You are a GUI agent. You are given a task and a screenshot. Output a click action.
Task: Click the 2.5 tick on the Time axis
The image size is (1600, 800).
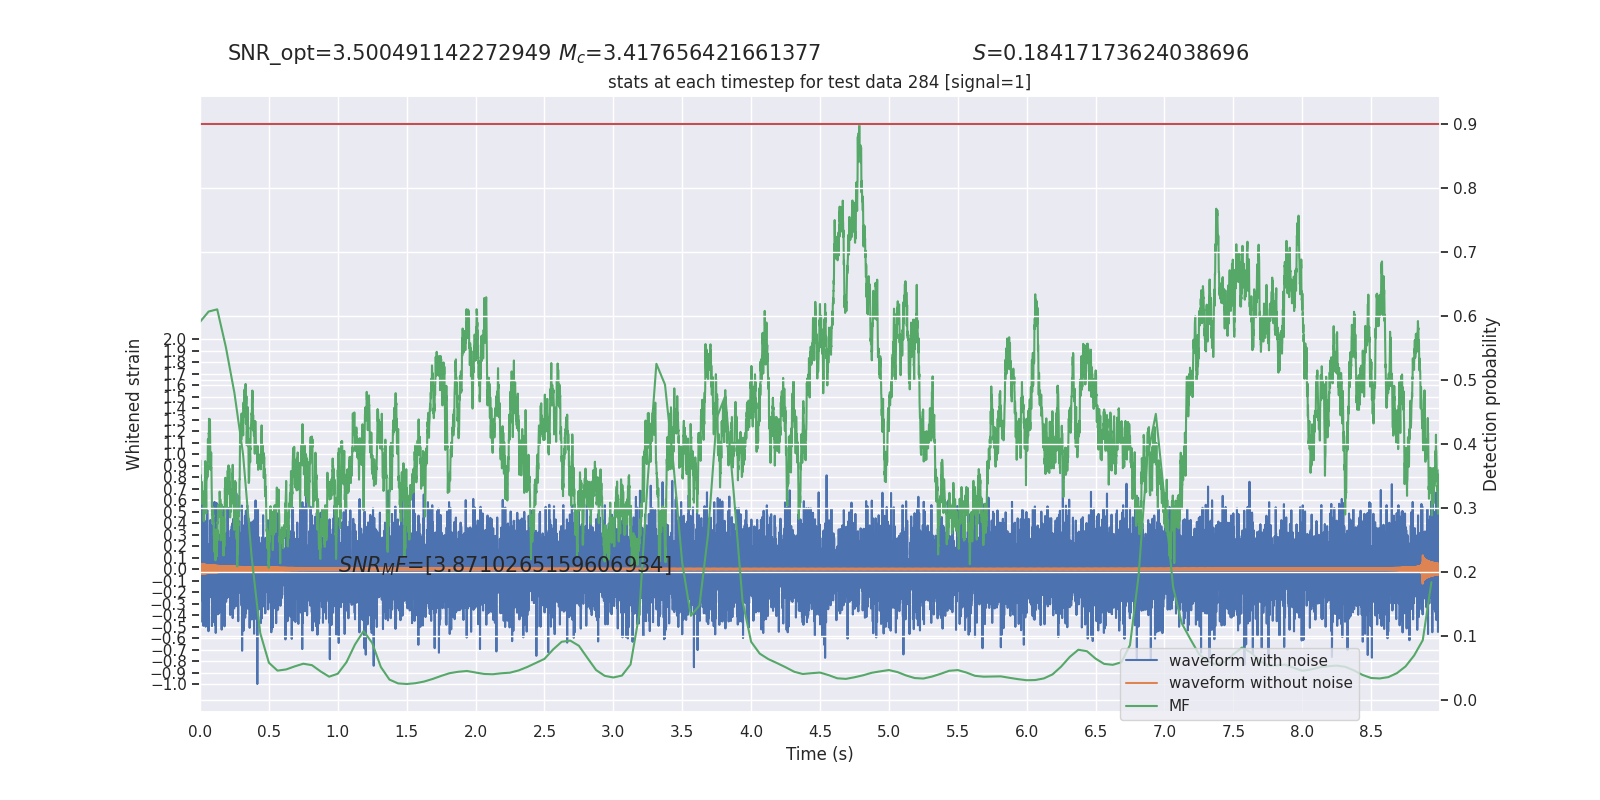tap(544, 732)
